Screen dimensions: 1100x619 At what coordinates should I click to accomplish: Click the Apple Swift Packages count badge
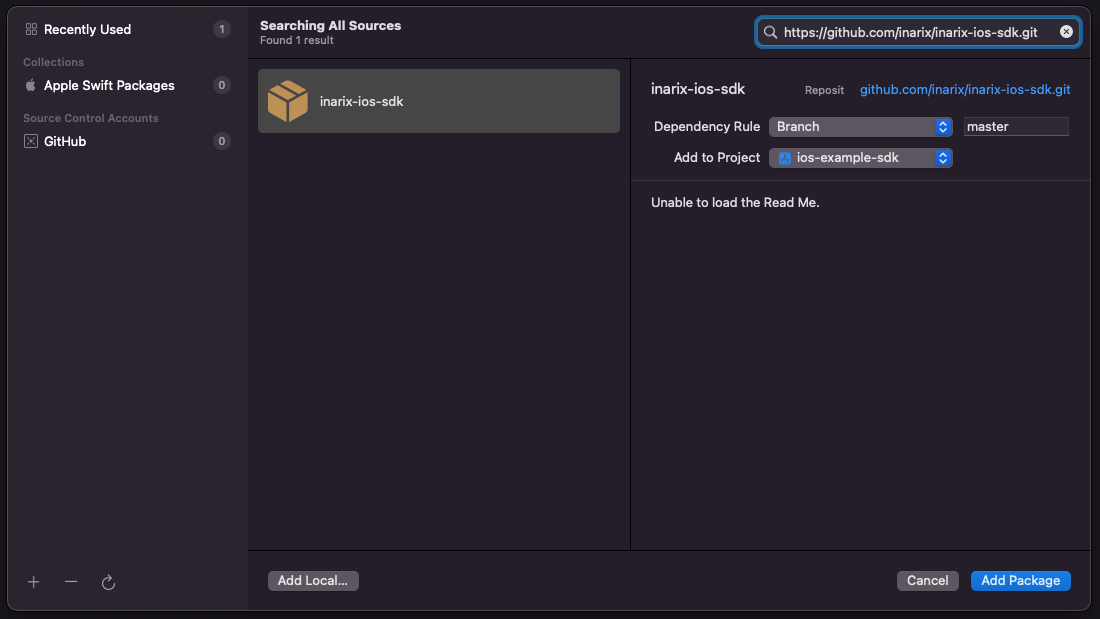point(222,86)
